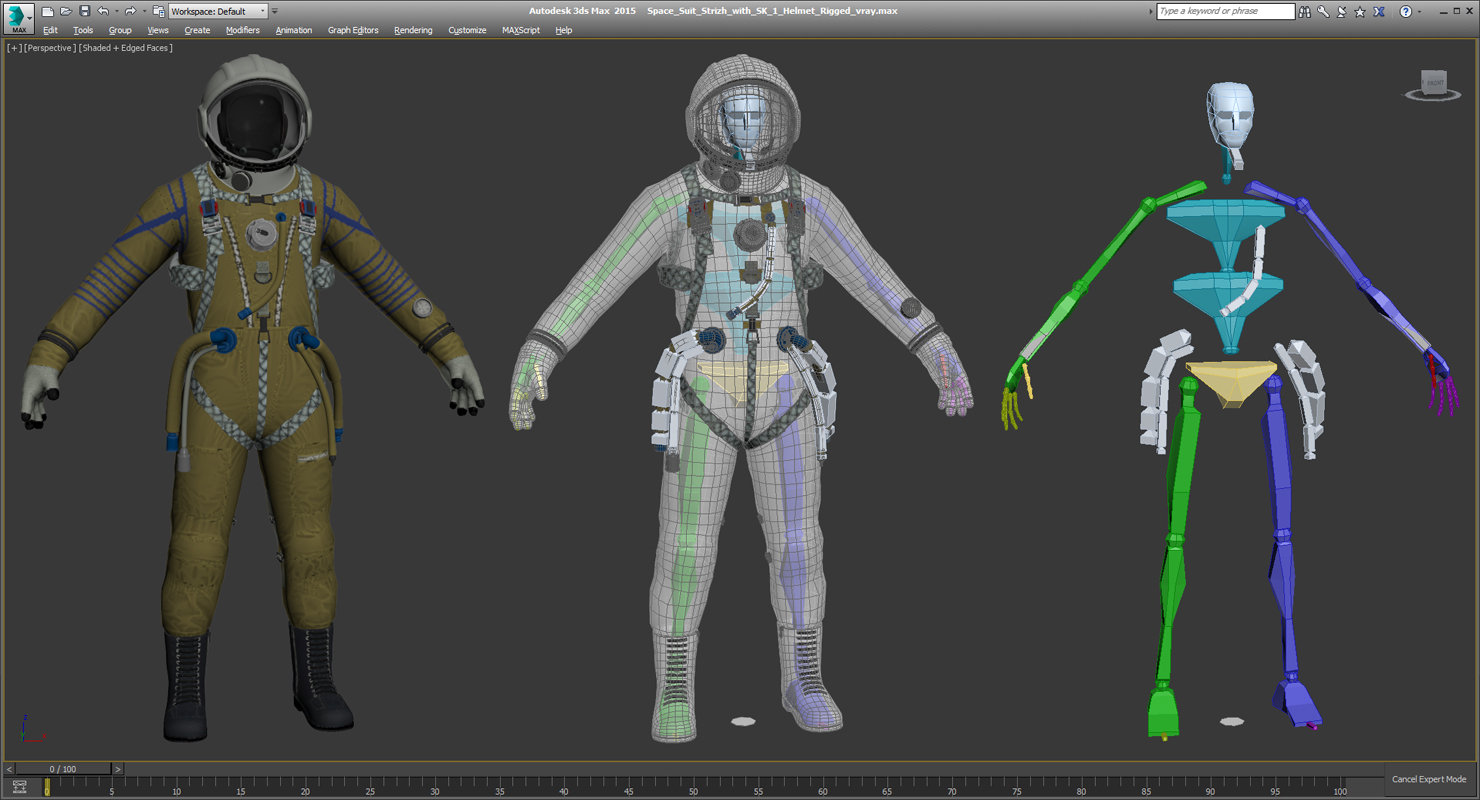Image resolution: width=1480 pixels, height=800 pixels.
Task: Open the Group menu
Action: pyautogui.click(x=120, y=30)
